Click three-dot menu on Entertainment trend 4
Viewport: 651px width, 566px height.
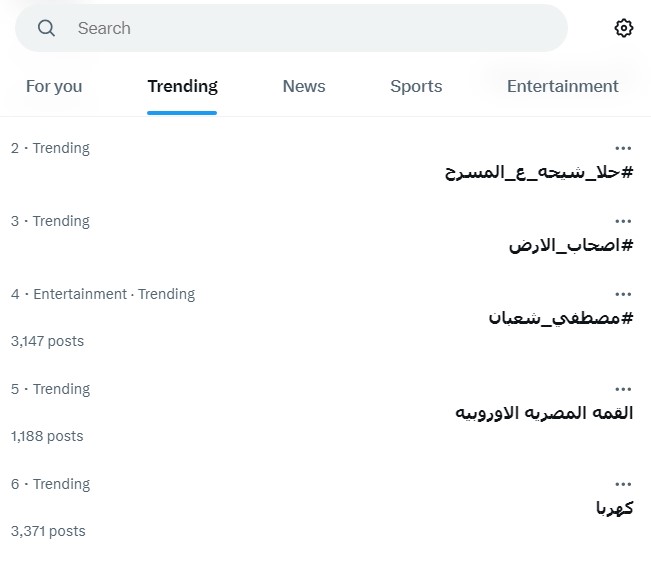tap(623, 294)
